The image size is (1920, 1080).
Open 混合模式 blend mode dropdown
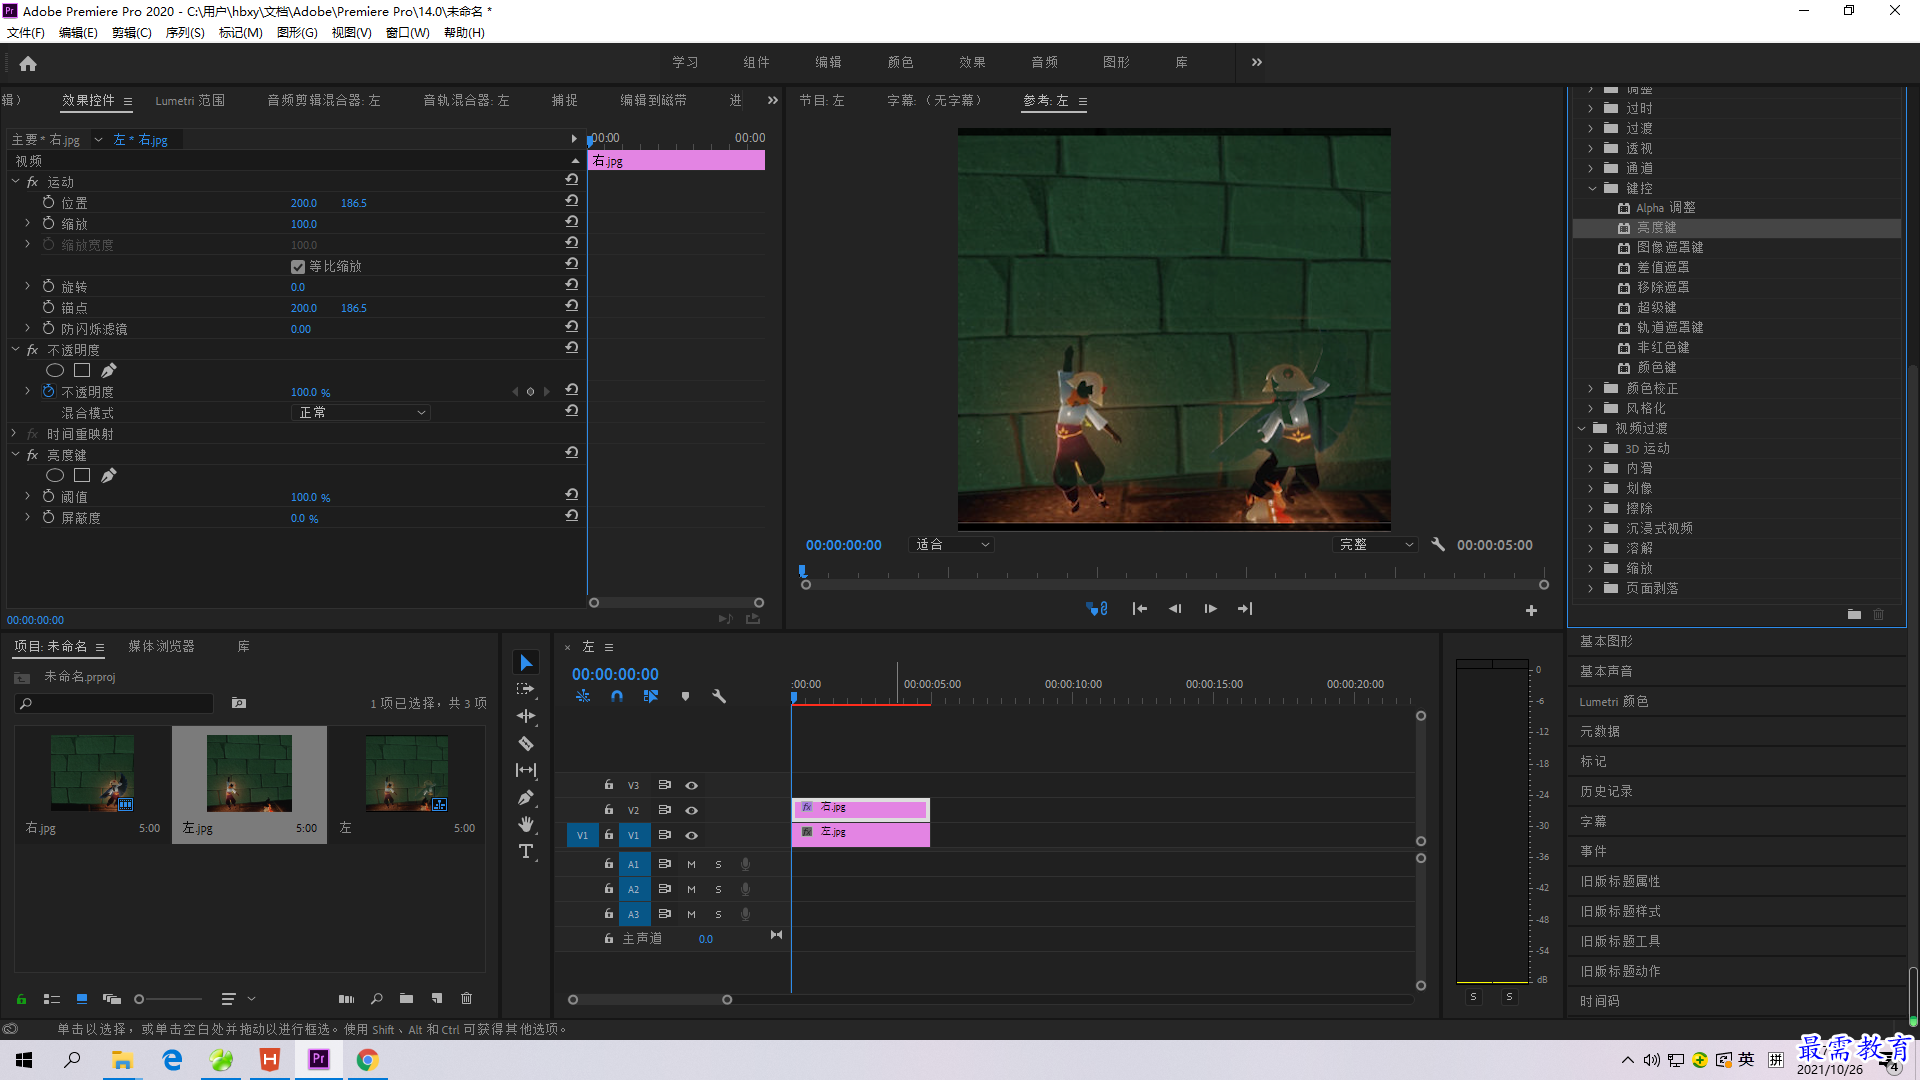point(361,412)
